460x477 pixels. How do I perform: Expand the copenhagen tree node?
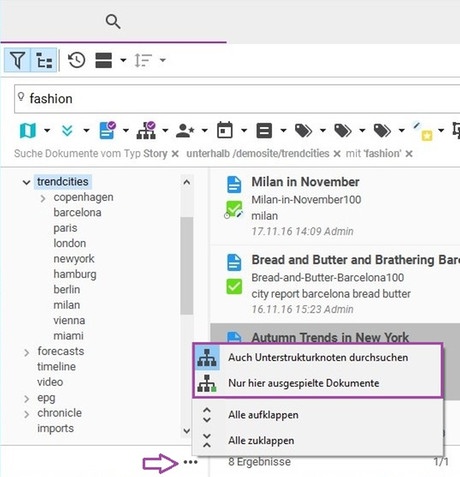[x=43, y=198]
